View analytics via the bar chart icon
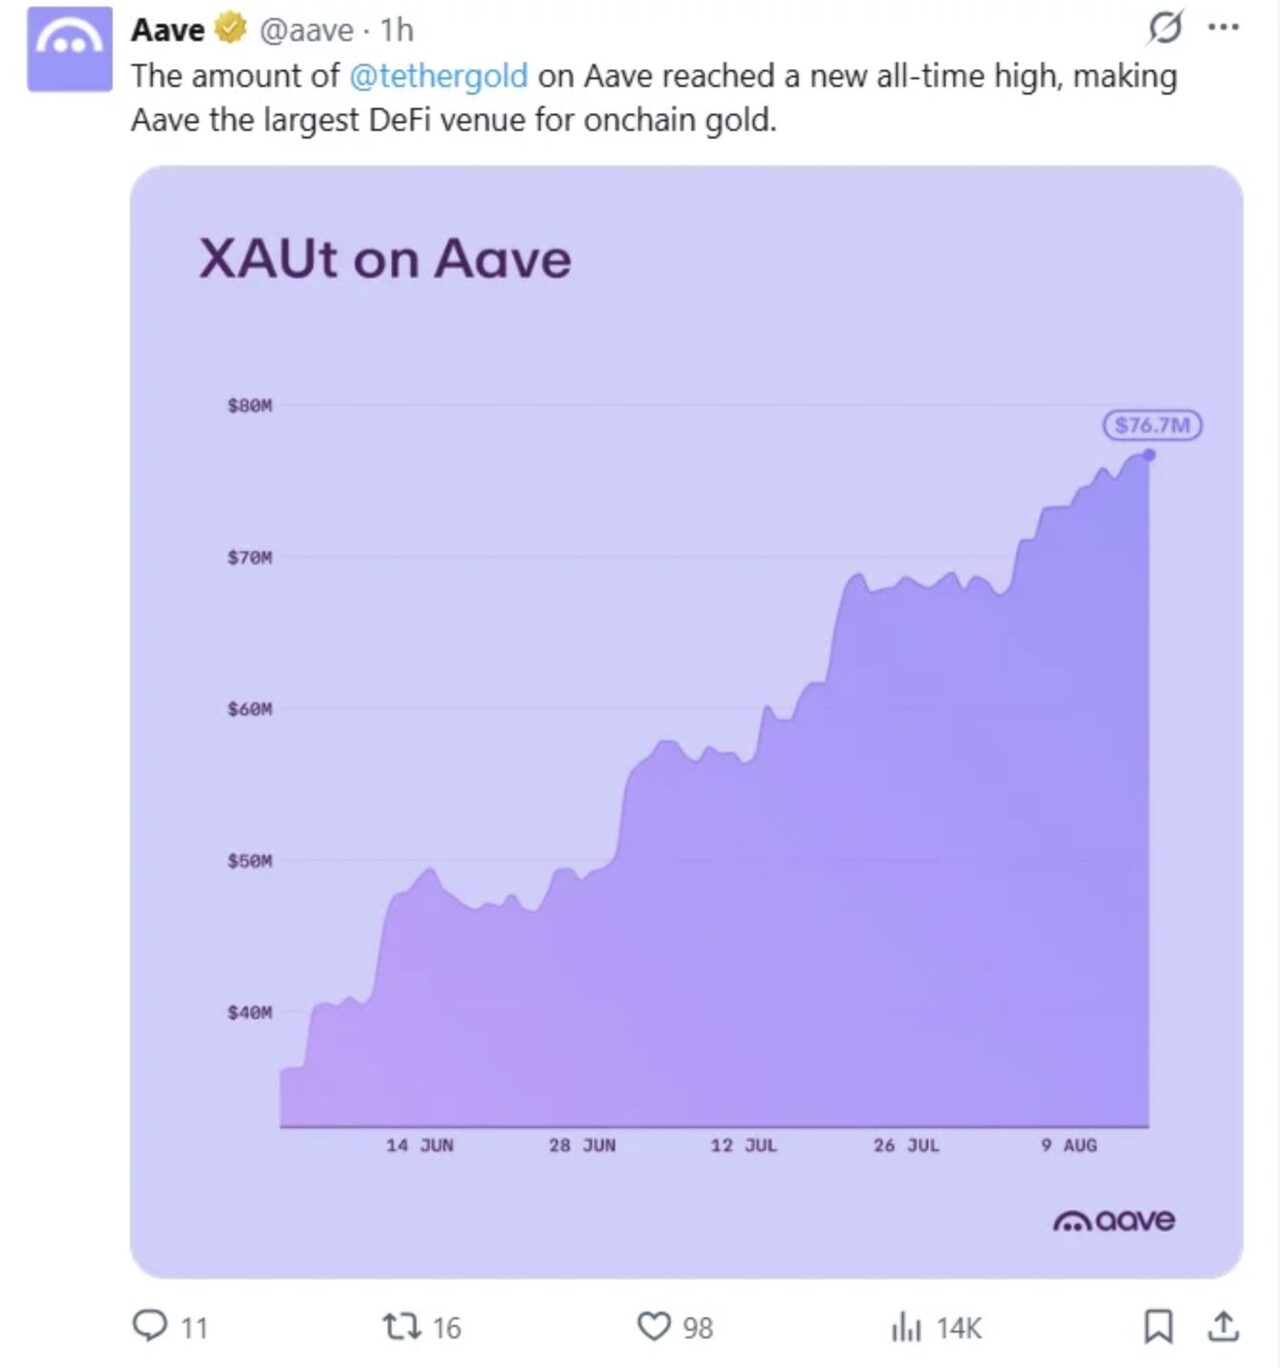The height and width of the screenshot is (1368, 1280). 906,1327
